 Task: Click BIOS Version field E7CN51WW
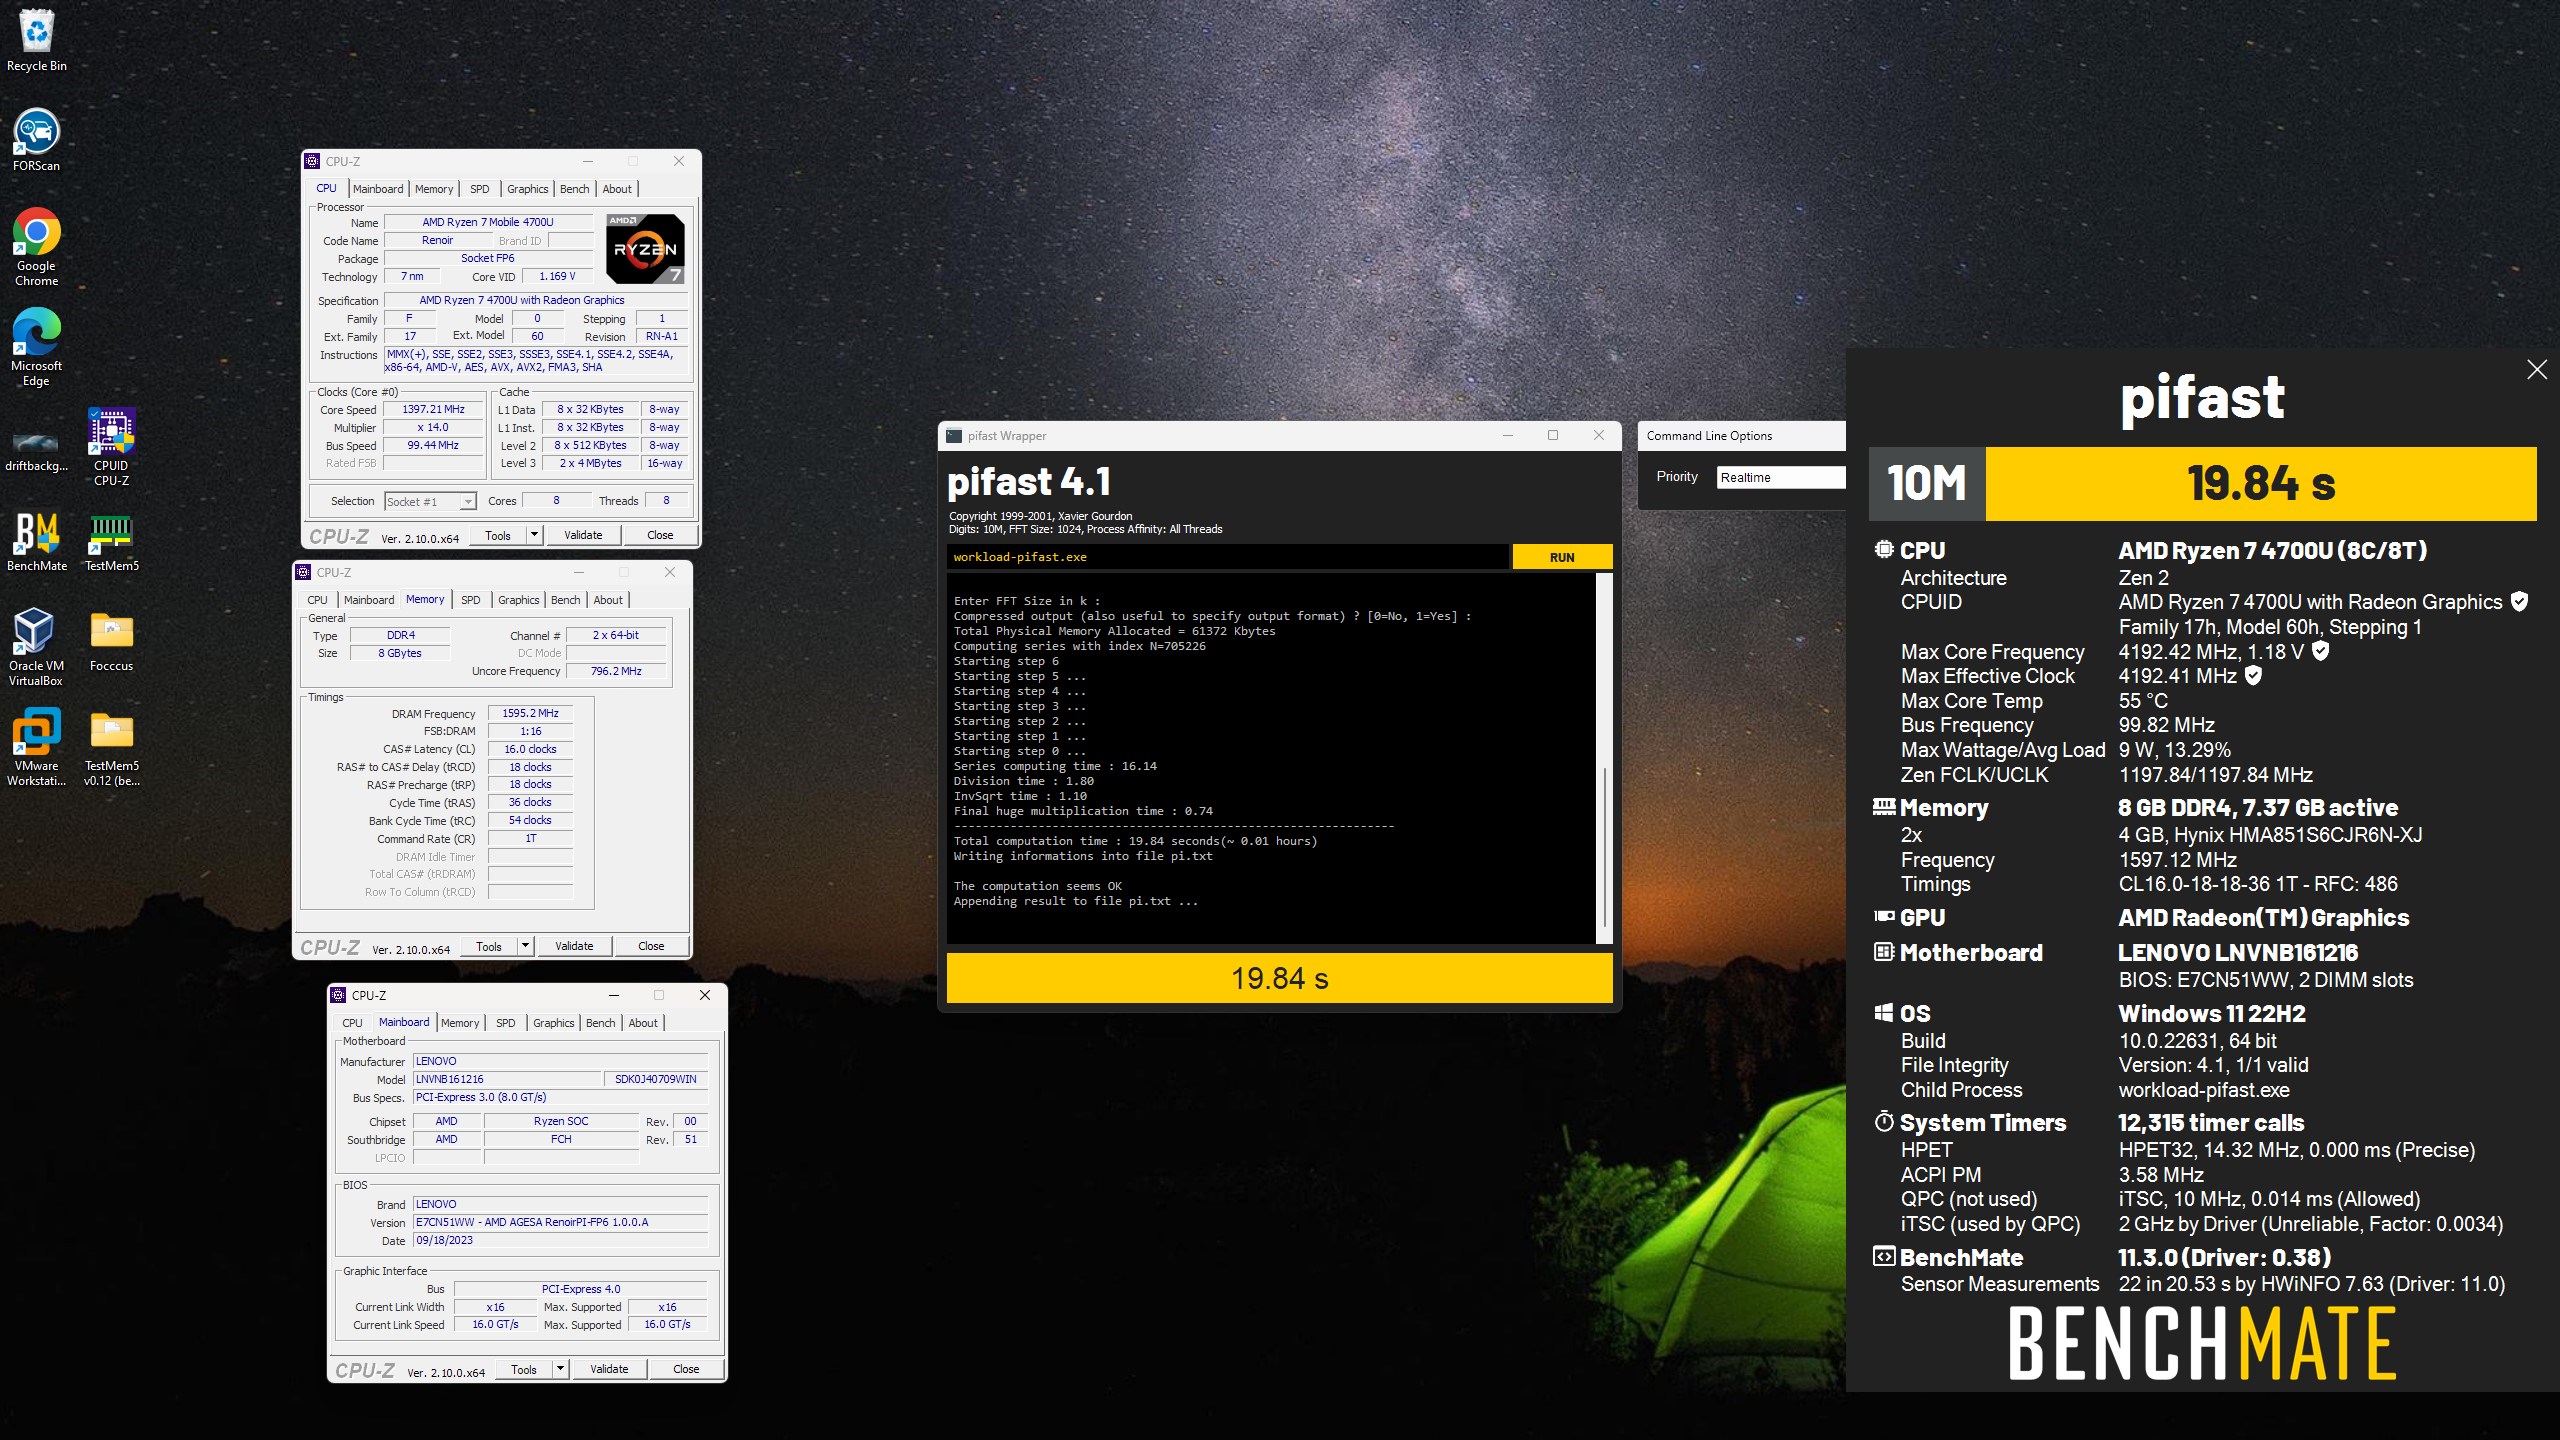560,1222
